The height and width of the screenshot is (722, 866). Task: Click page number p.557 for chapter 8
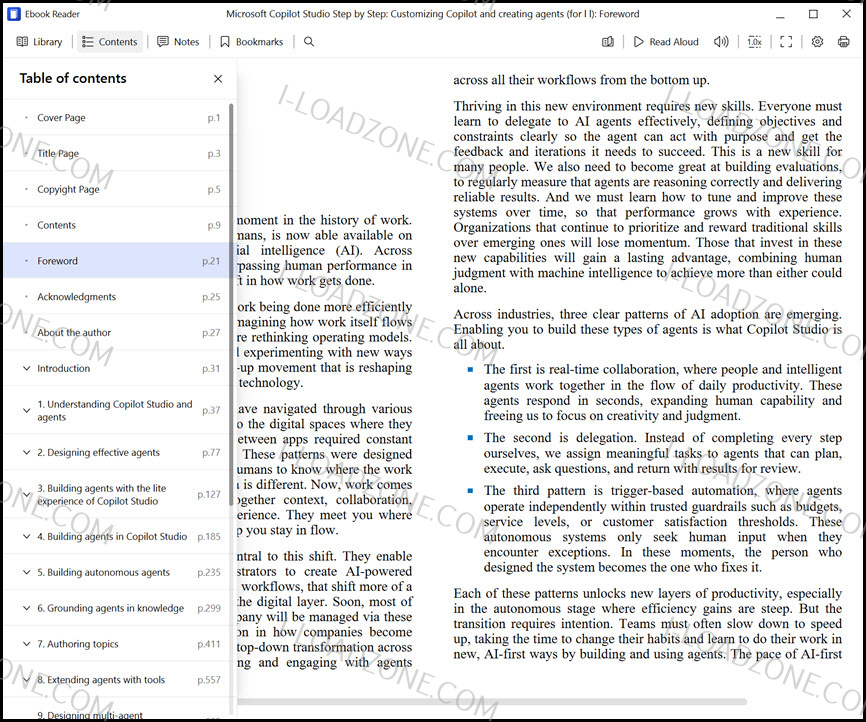click(x=209, y=679)
